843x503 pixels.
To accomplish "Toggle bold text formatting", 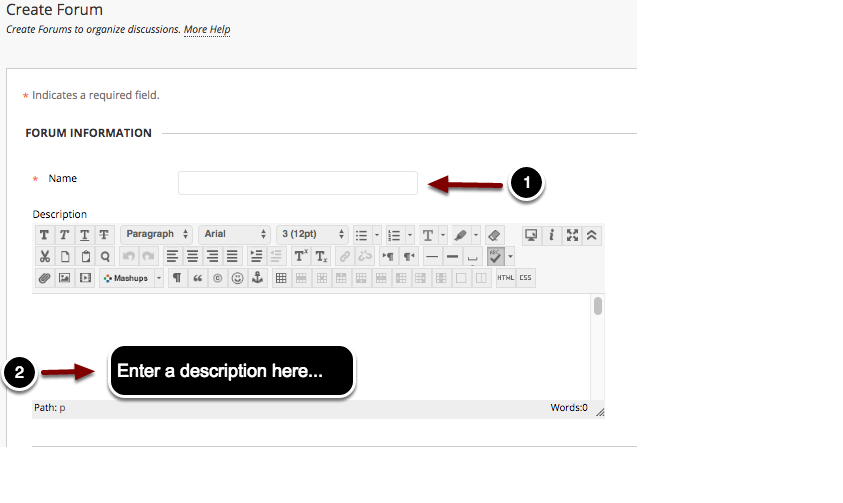I will click(x=44, y=235).
